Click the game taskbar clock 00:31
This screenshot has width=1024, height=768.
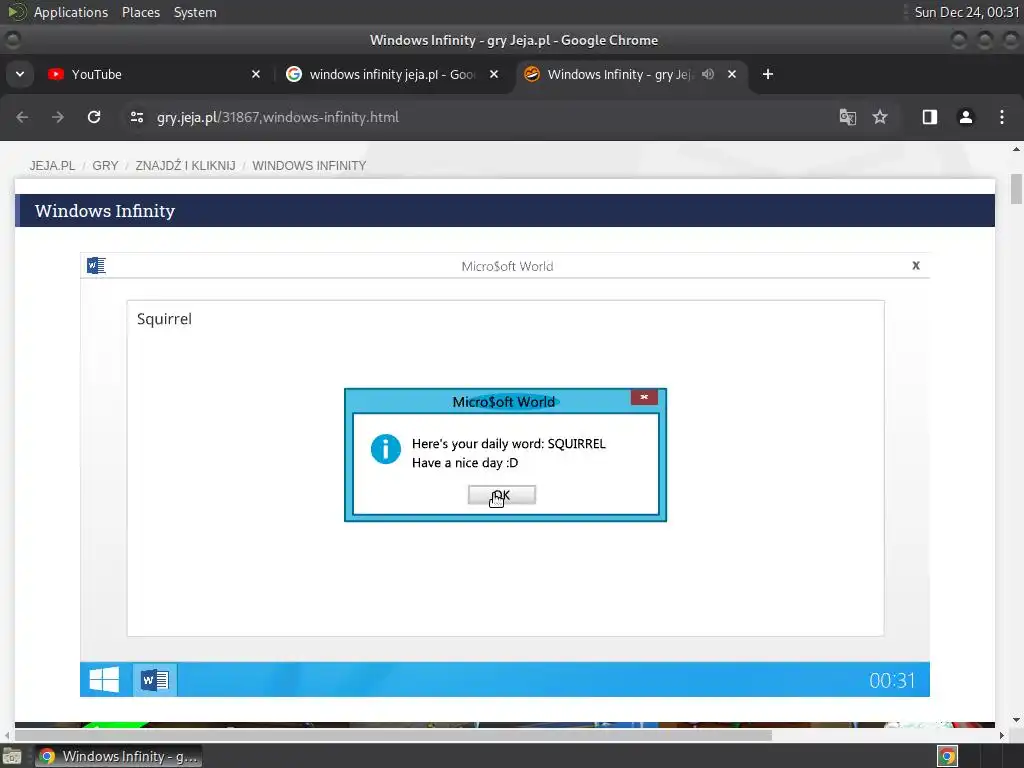click(x=892, y=680)
